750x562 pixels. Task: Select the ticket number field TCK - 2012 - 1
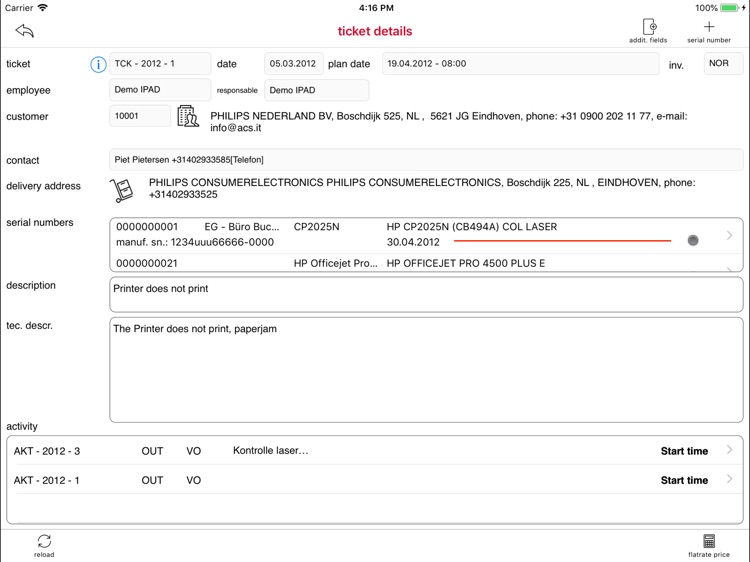click(160, 64)
